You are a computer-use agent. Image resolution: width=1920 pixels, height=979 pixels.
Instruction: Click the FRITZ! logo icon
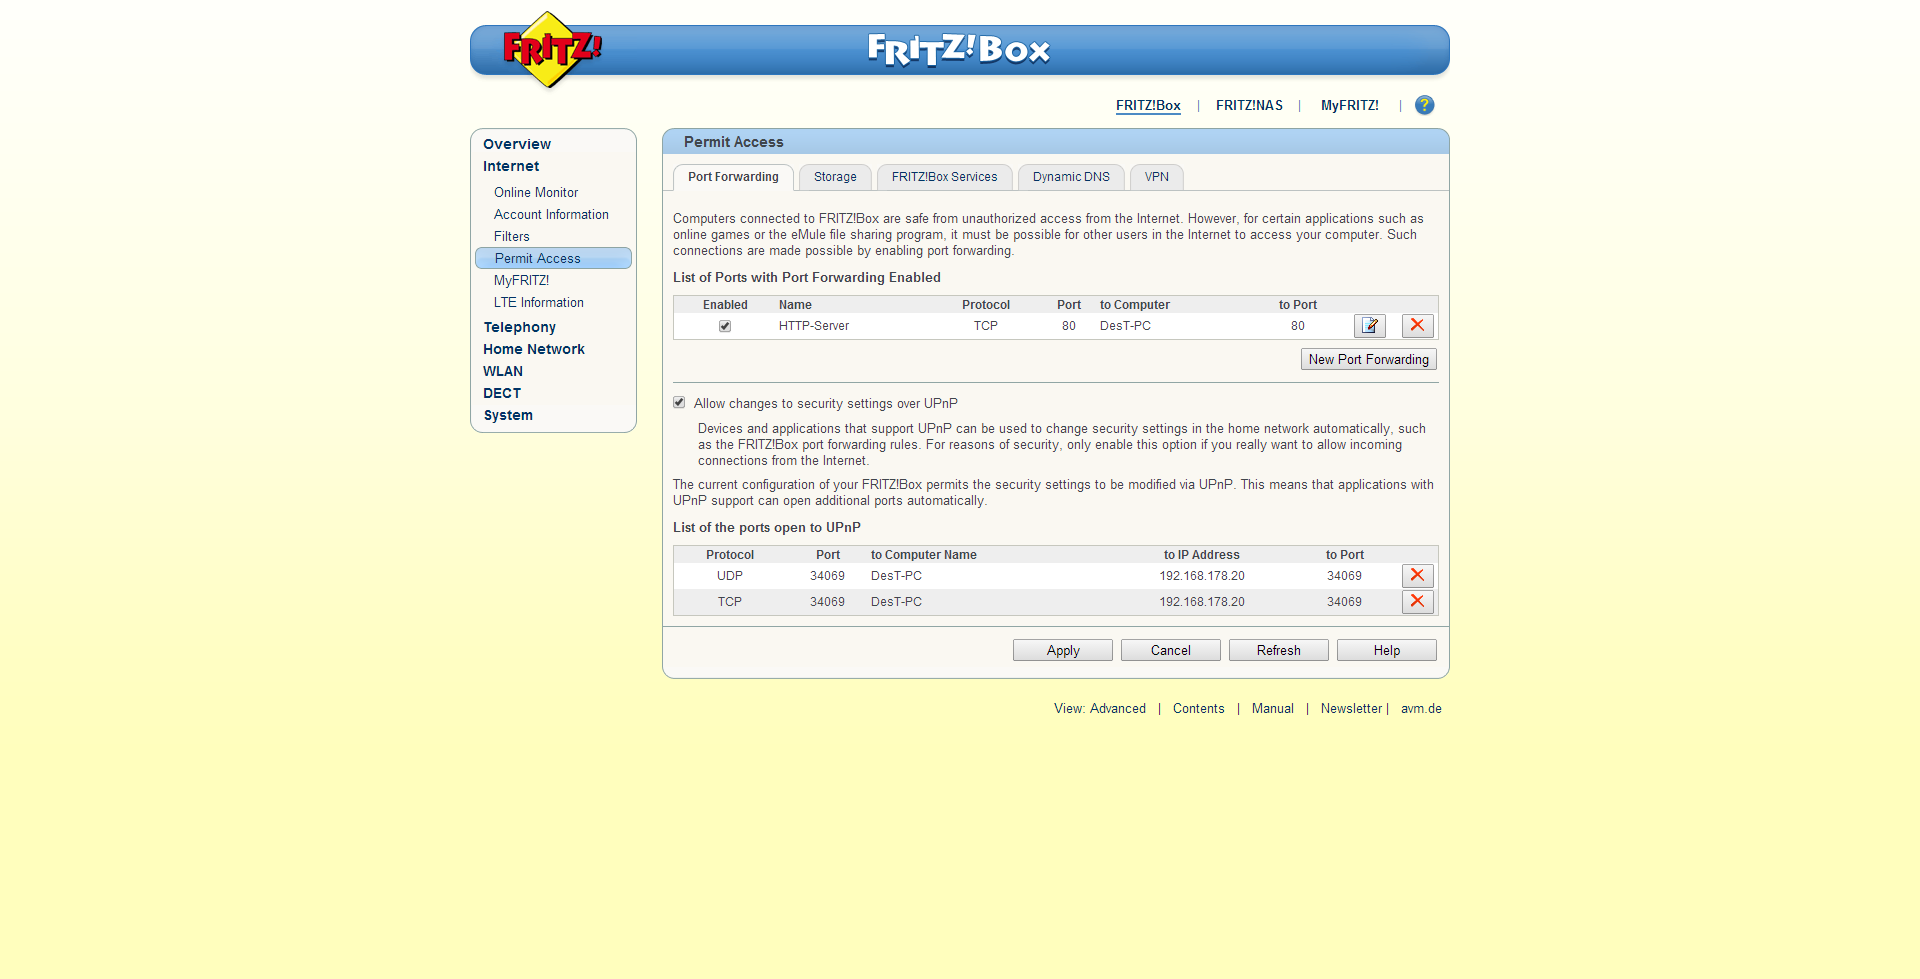pos(551,50)
